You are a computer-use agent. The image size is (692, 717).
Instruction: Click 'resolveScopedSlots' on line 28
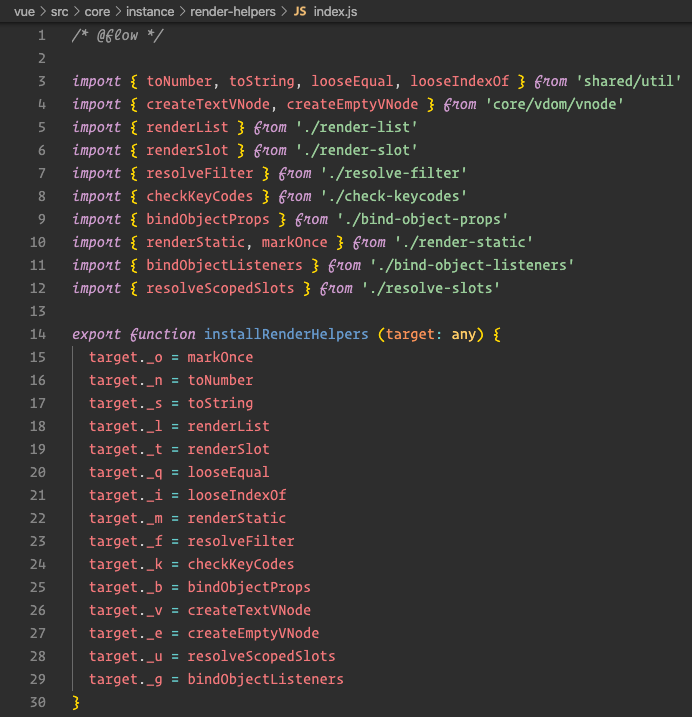261,656
